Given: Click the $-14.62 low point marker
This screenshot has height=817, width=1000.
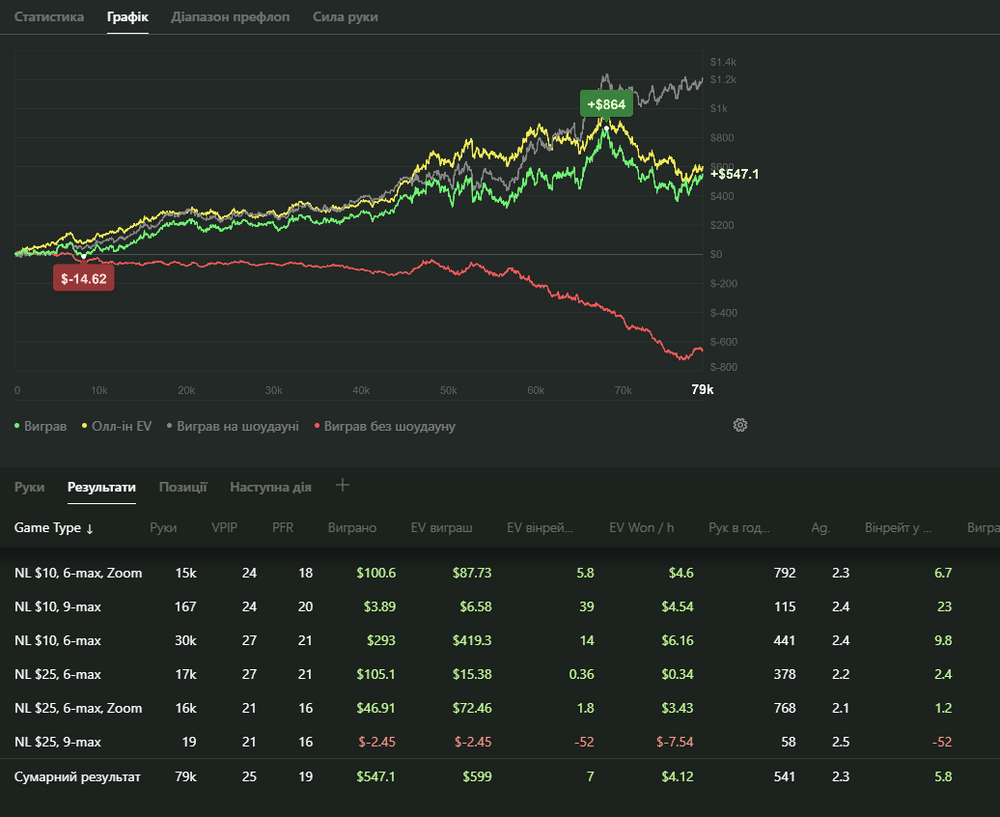Looking at the screenshot, I should (x=84, y=278).
